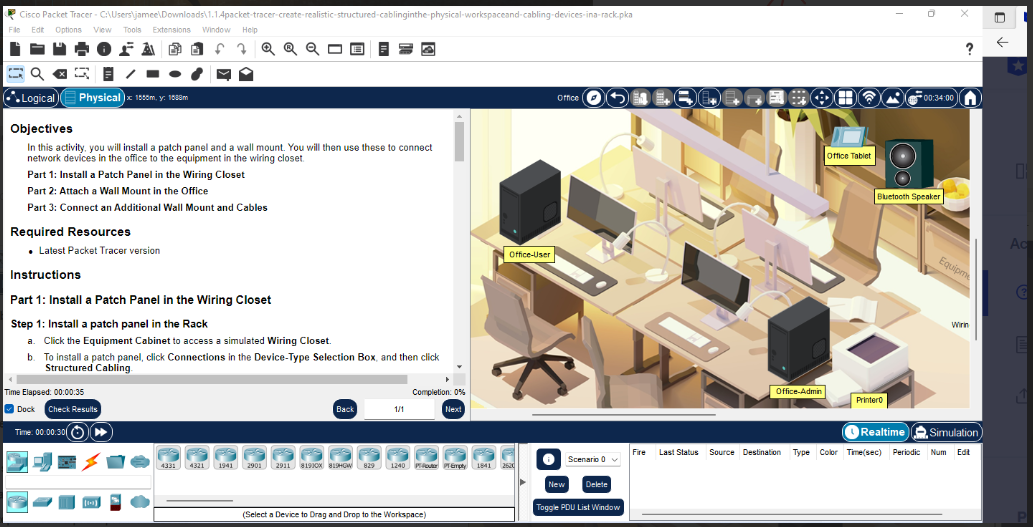Go back a level with return arrow

617,98
